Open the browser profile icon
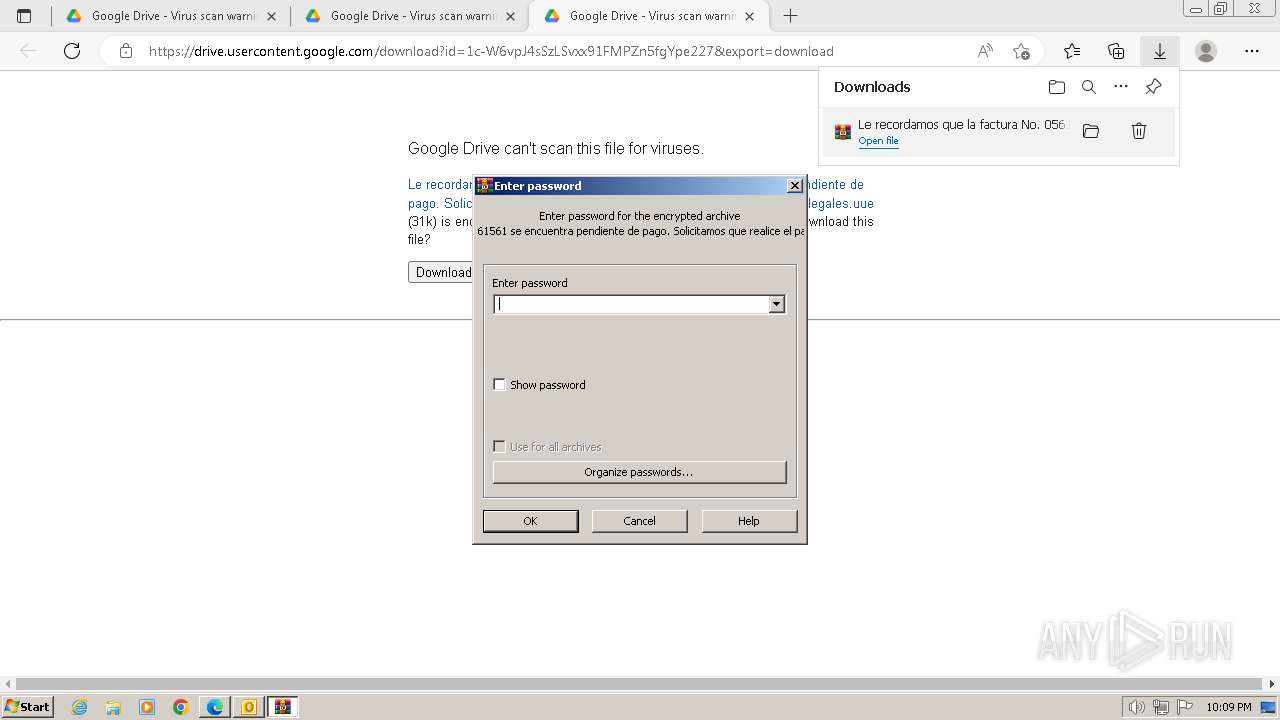 point(1206,51)
